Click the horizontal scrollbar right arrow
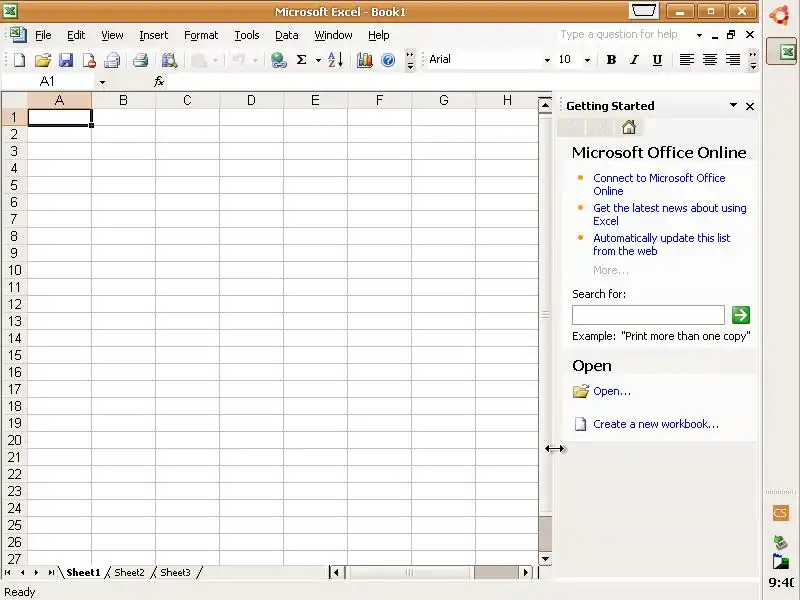The width and height of the screenshot is (800, 600). [526, 572]
